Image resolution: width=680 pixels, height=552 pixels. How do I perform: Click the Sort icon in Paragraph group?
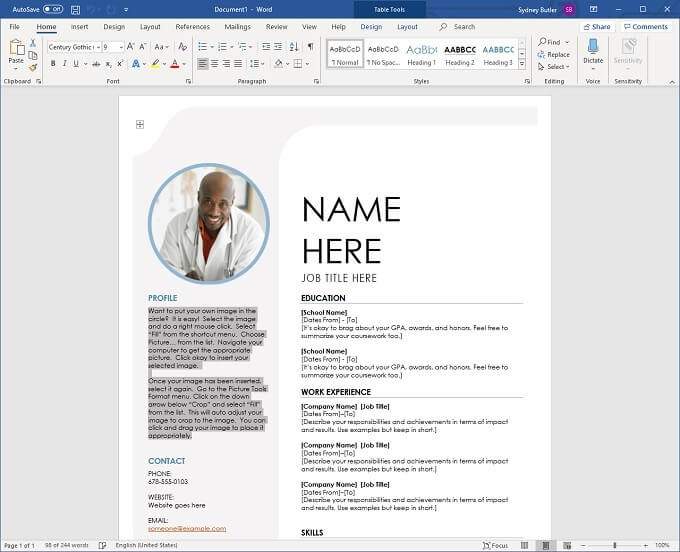pos(293,47)
